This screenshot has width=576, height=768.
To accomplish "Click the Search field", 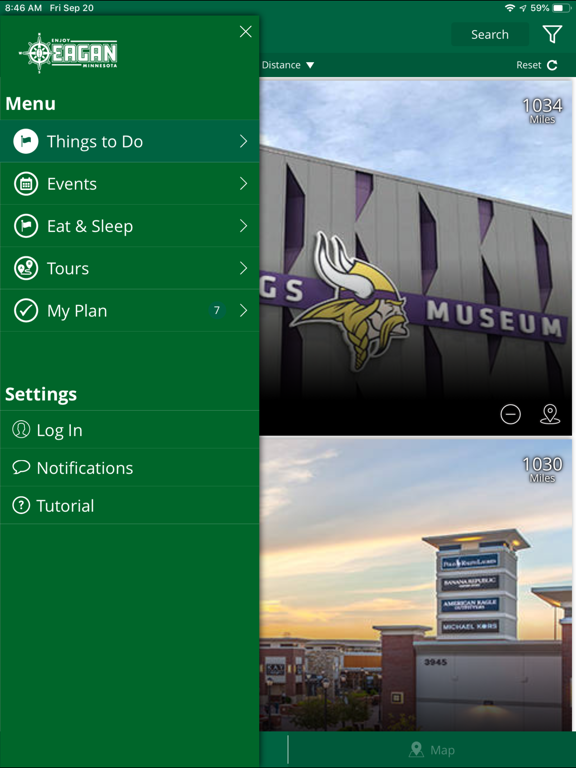I will point(490,34).
